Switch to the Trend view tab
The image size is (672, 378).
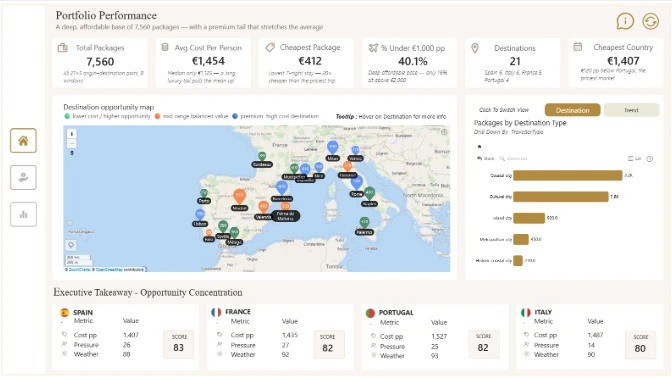click(631, 110)
